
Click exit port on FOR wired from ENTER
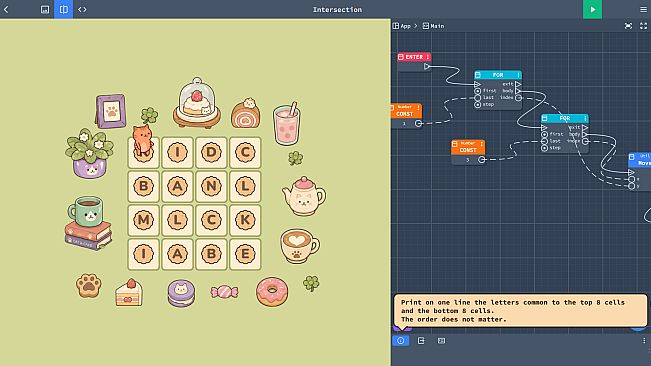518,84
